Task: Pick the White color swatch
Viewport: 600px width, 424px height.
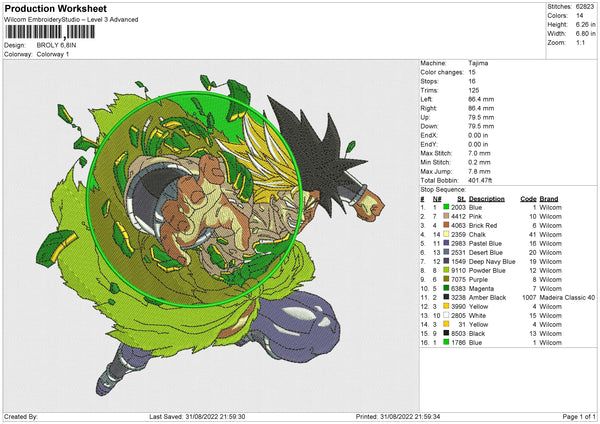Action: point(446,315)
